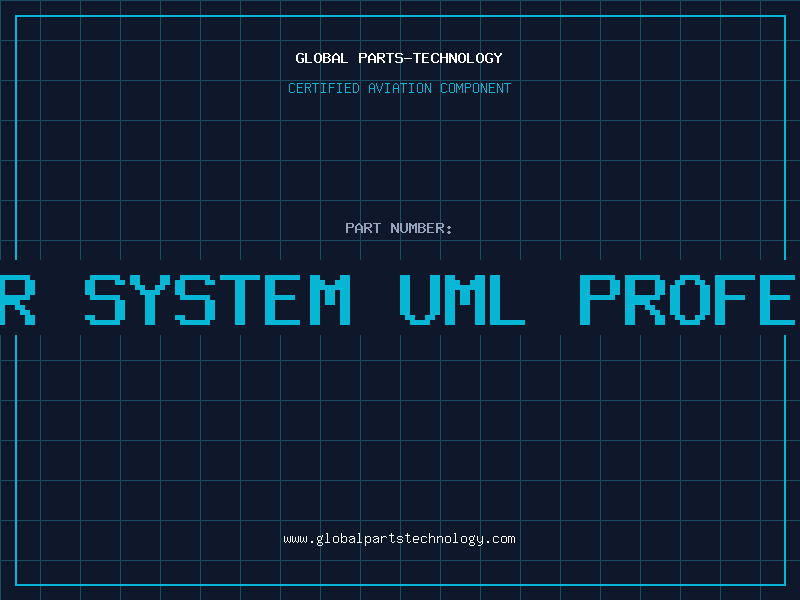The image size is (800, 600).
Task: Click the GLOBAL PARTS-TECHNOLOGY heading
Action: [x=399, y=58]
